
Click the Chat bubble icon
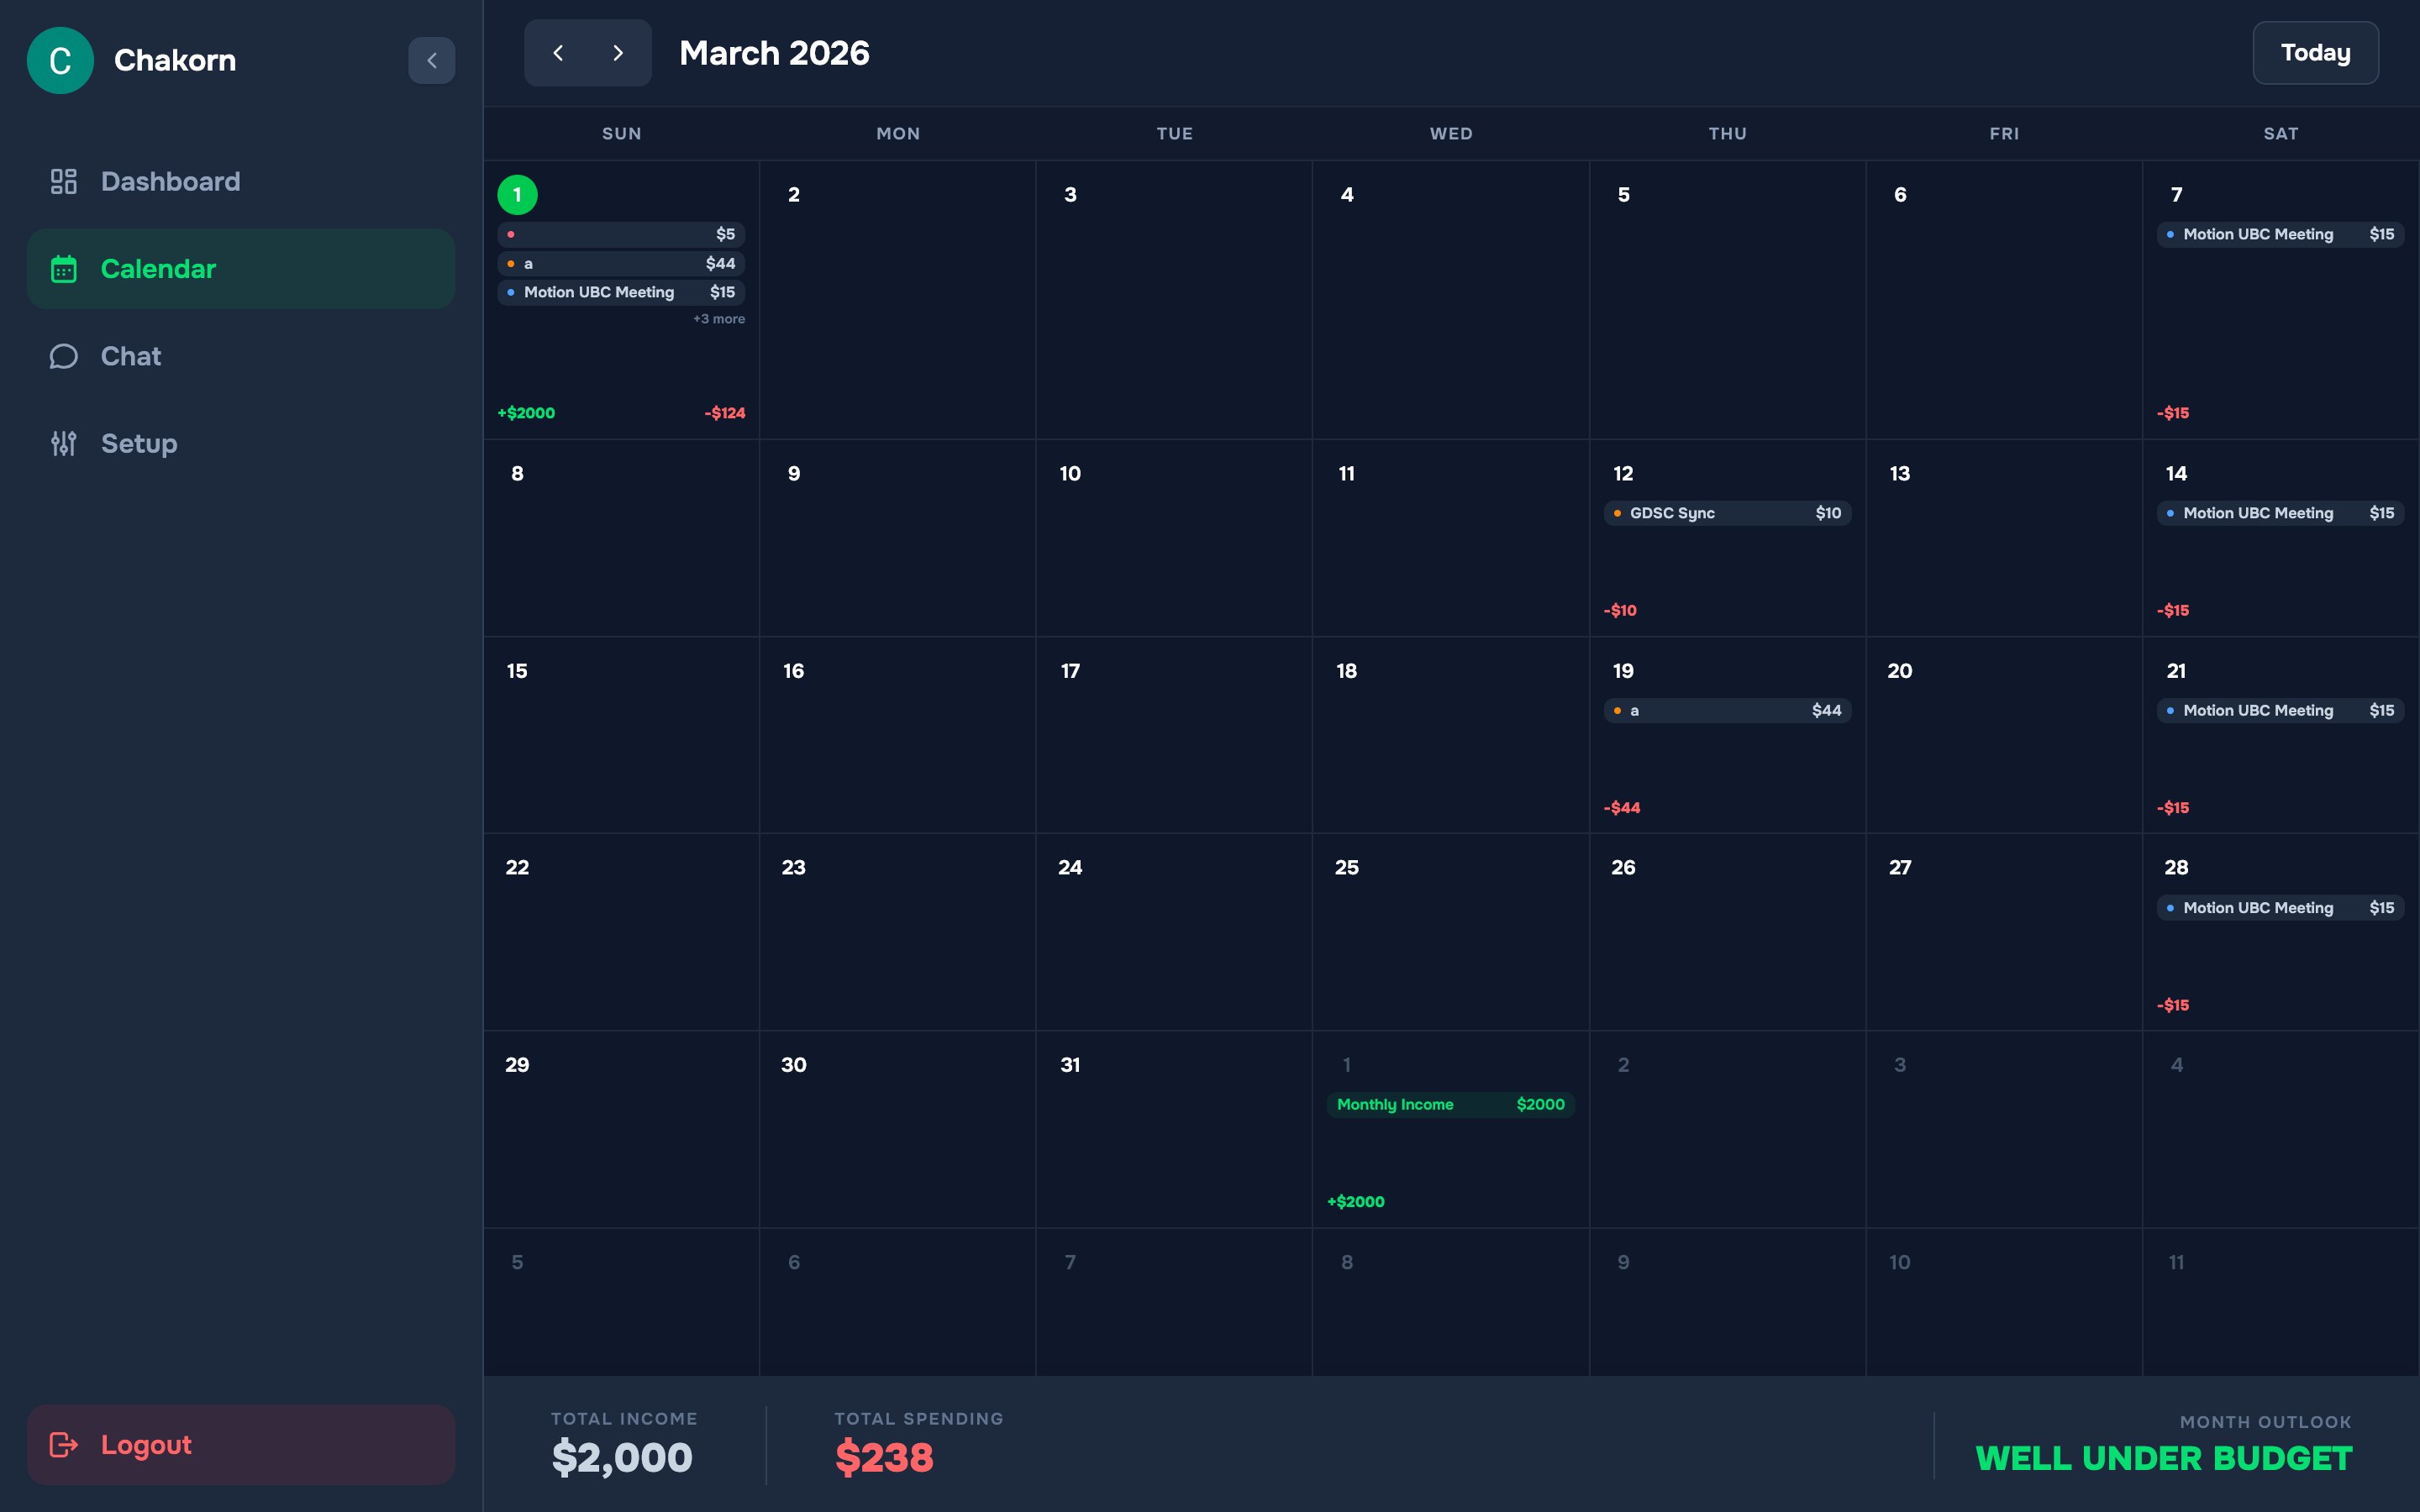point(64,356)
